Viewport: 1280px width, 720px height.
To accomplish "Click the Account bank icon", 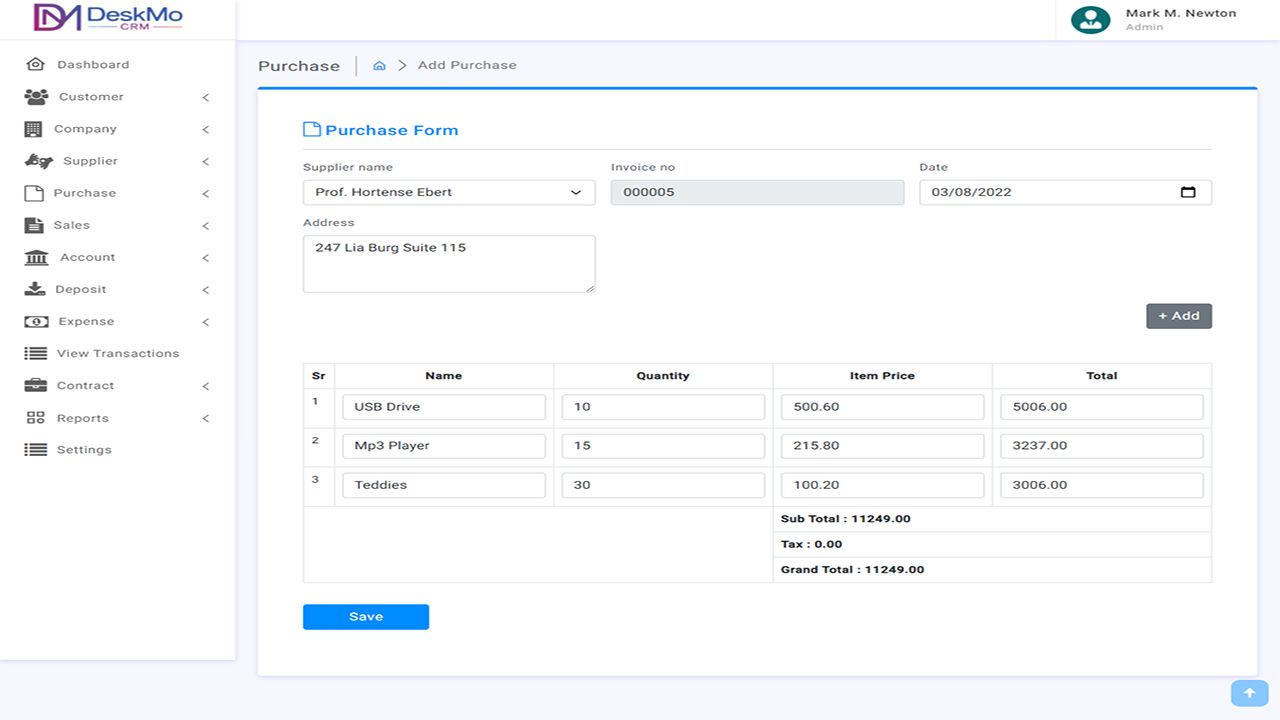I will (x=36, y=258).
